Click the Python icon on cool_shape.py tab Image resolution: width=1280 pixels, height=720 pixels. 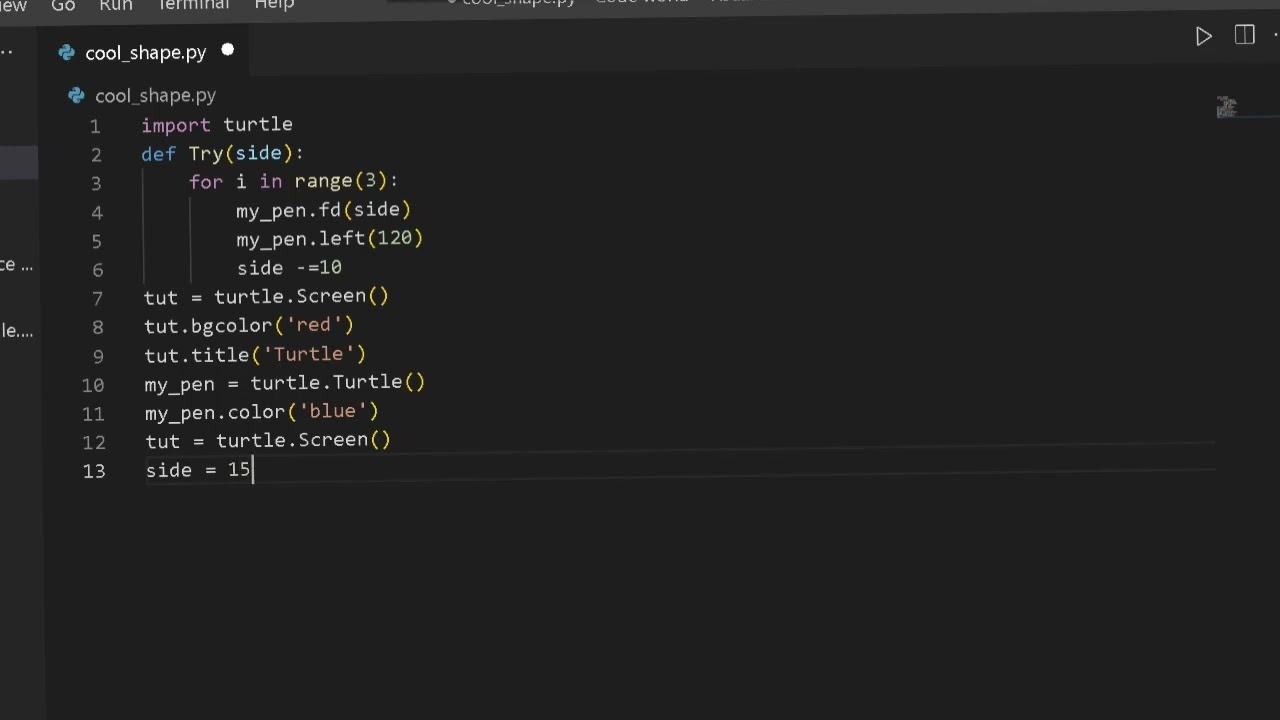coord(67,53)
